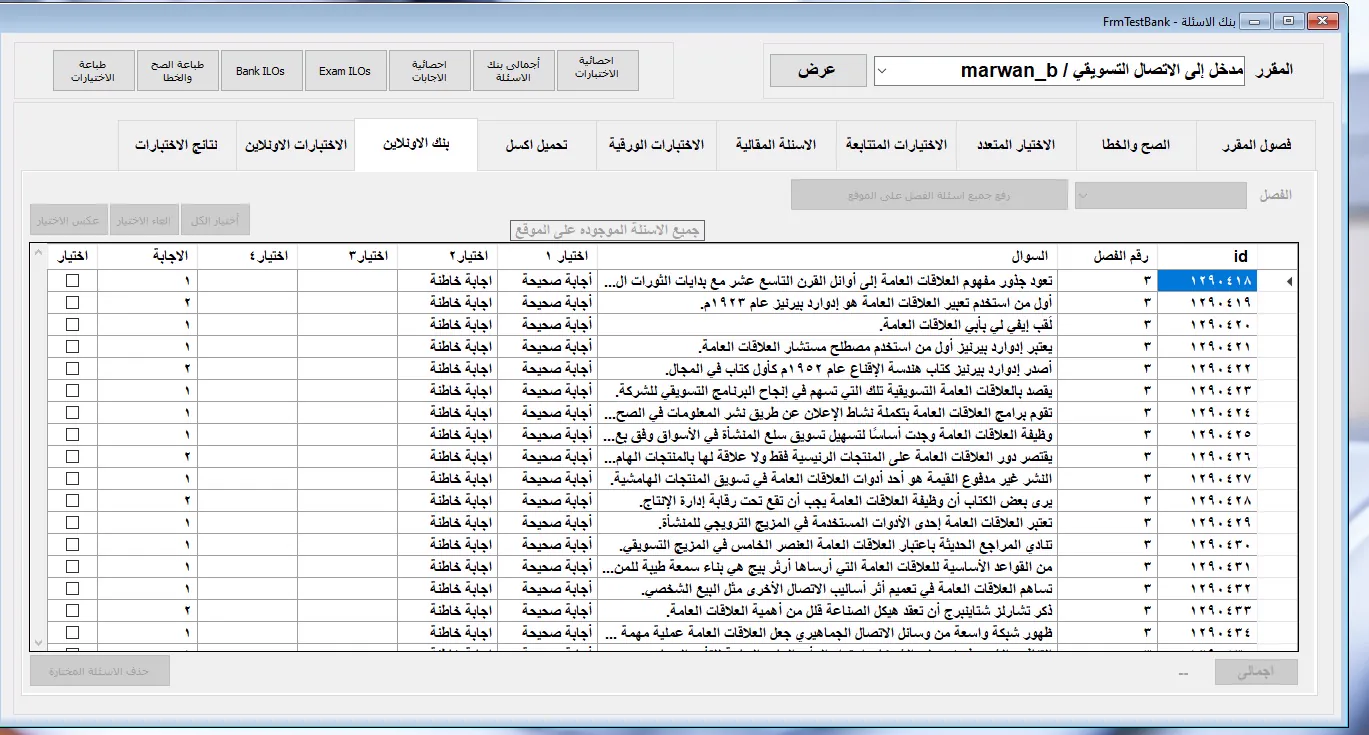The width and height of the screenshot is (1369, 735).
Task: Click the Exam ILOs button
Action: coord(345,71)
